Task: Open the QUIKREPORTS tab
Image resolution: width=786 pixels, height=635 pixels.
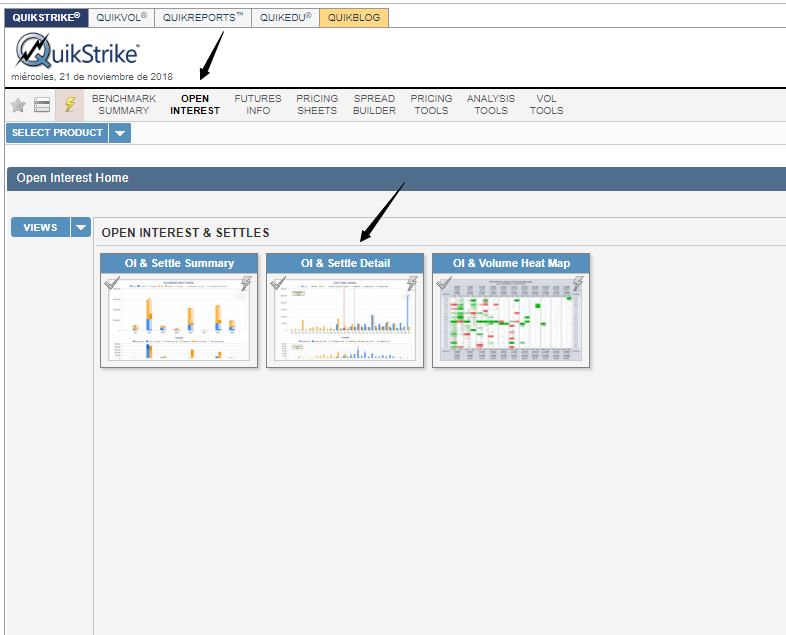Action: tap(203, 18)
